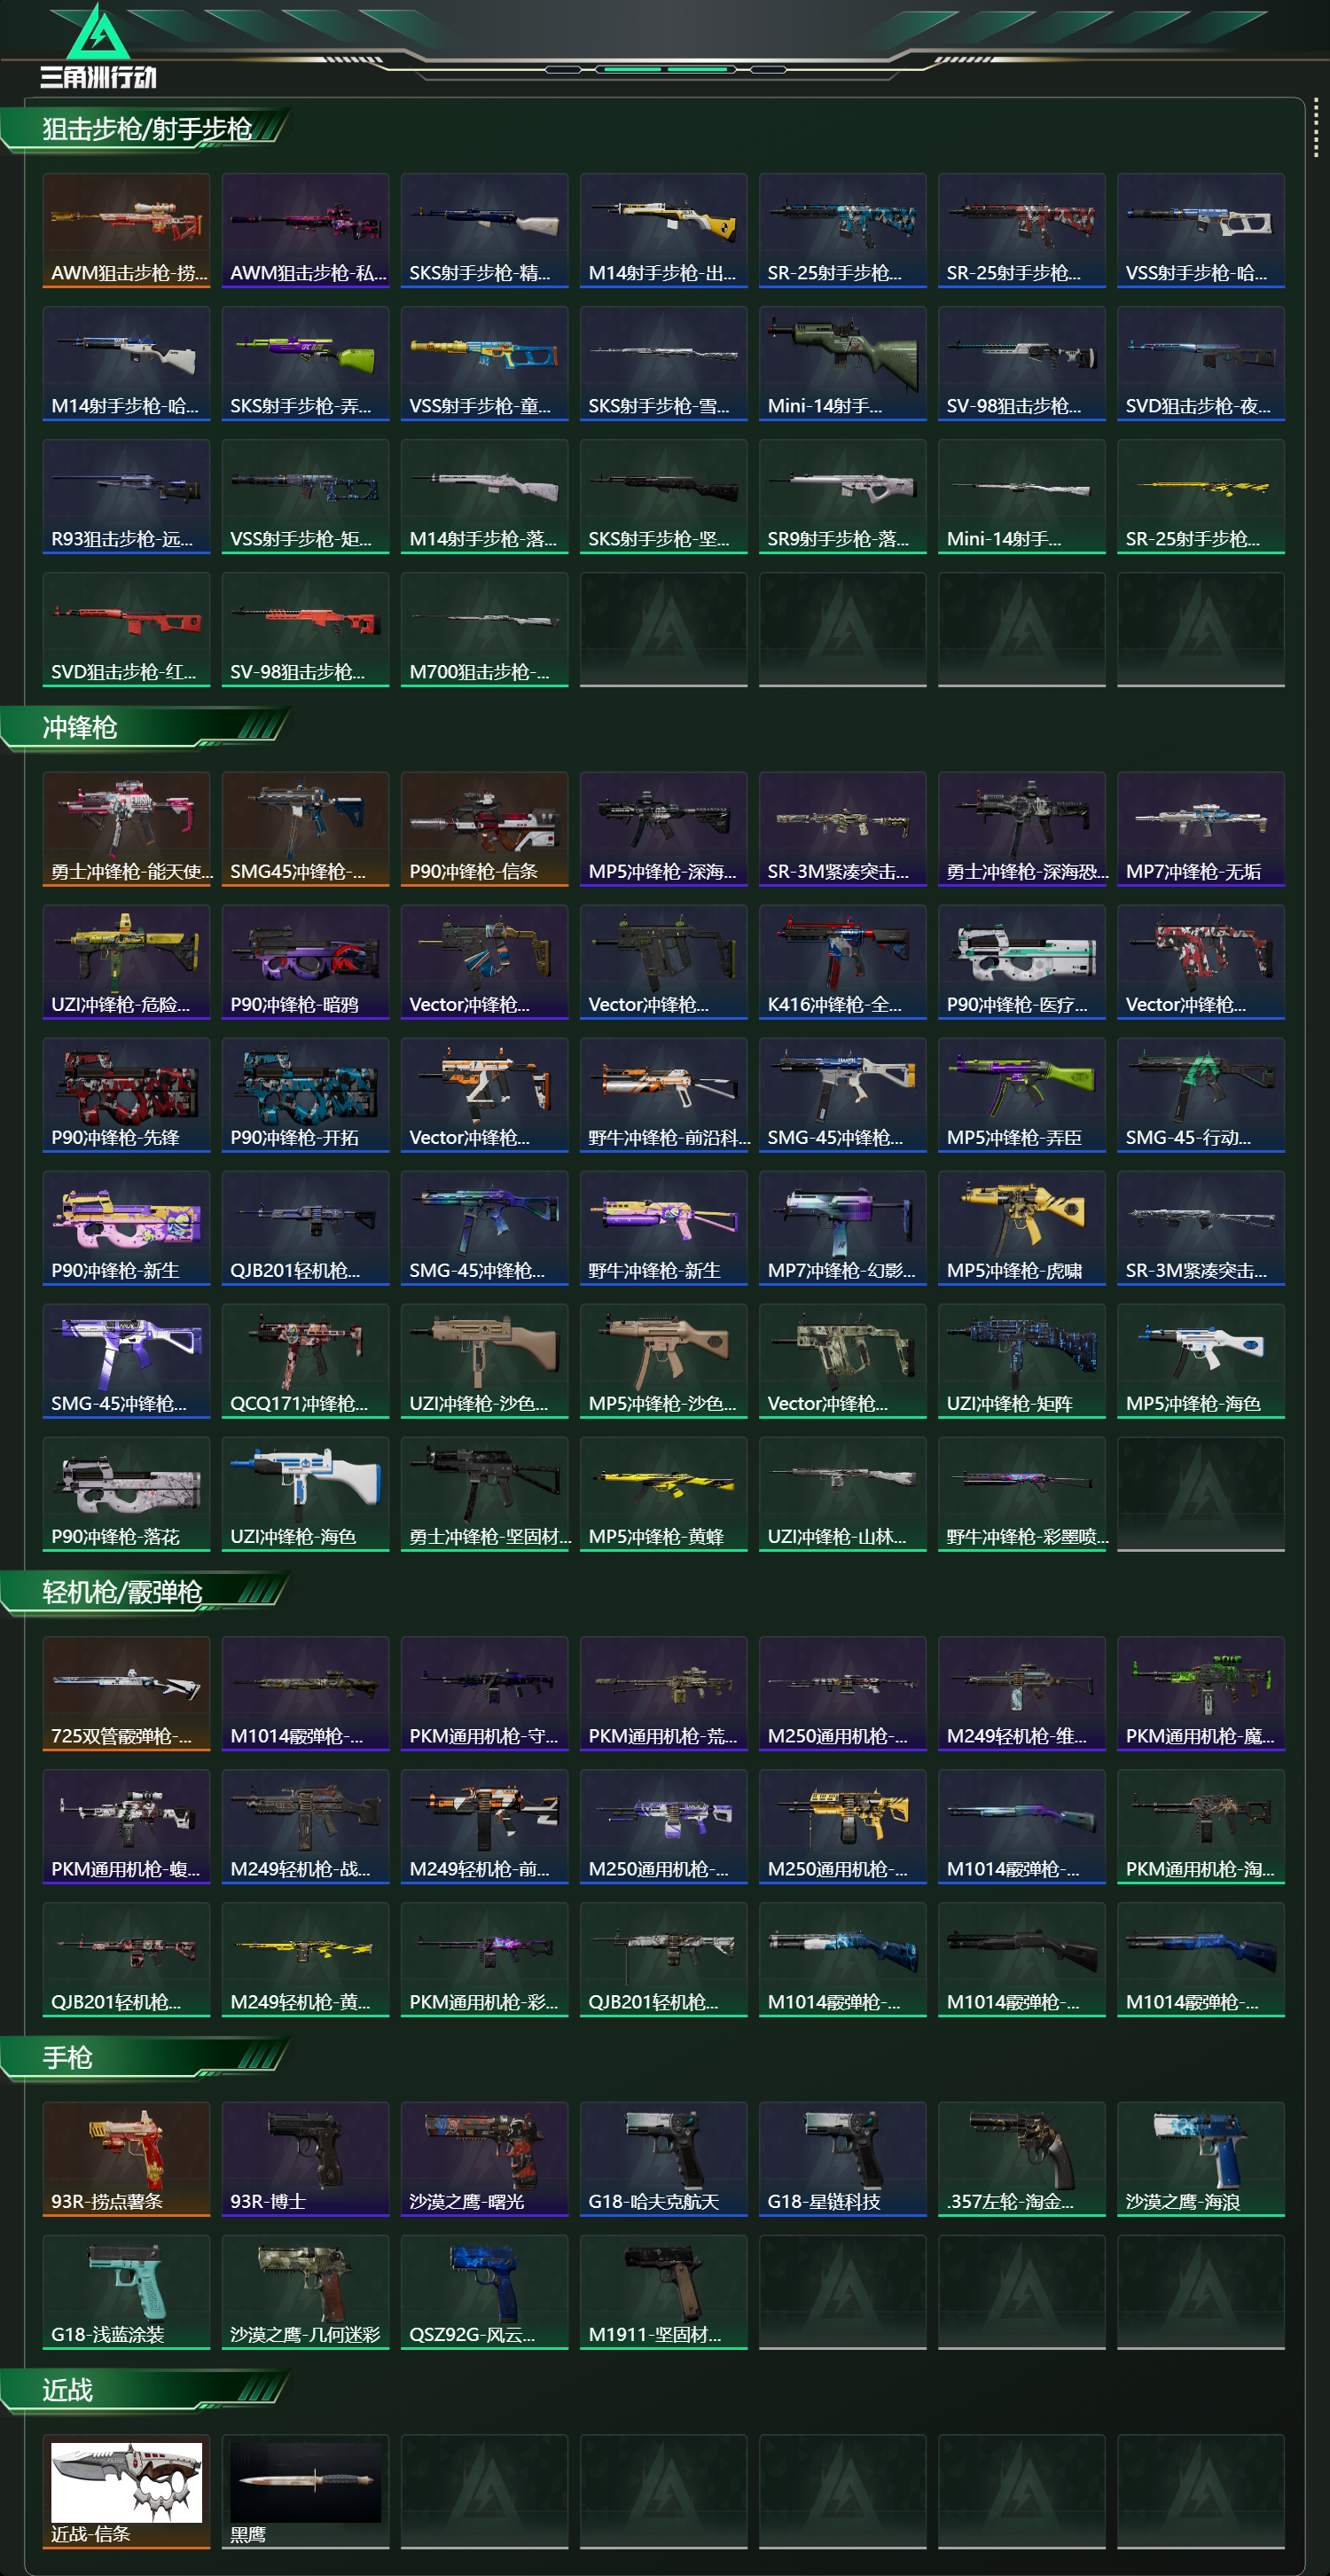Pick the MP7冲锋枪-无垢 skin tile

1200,829
